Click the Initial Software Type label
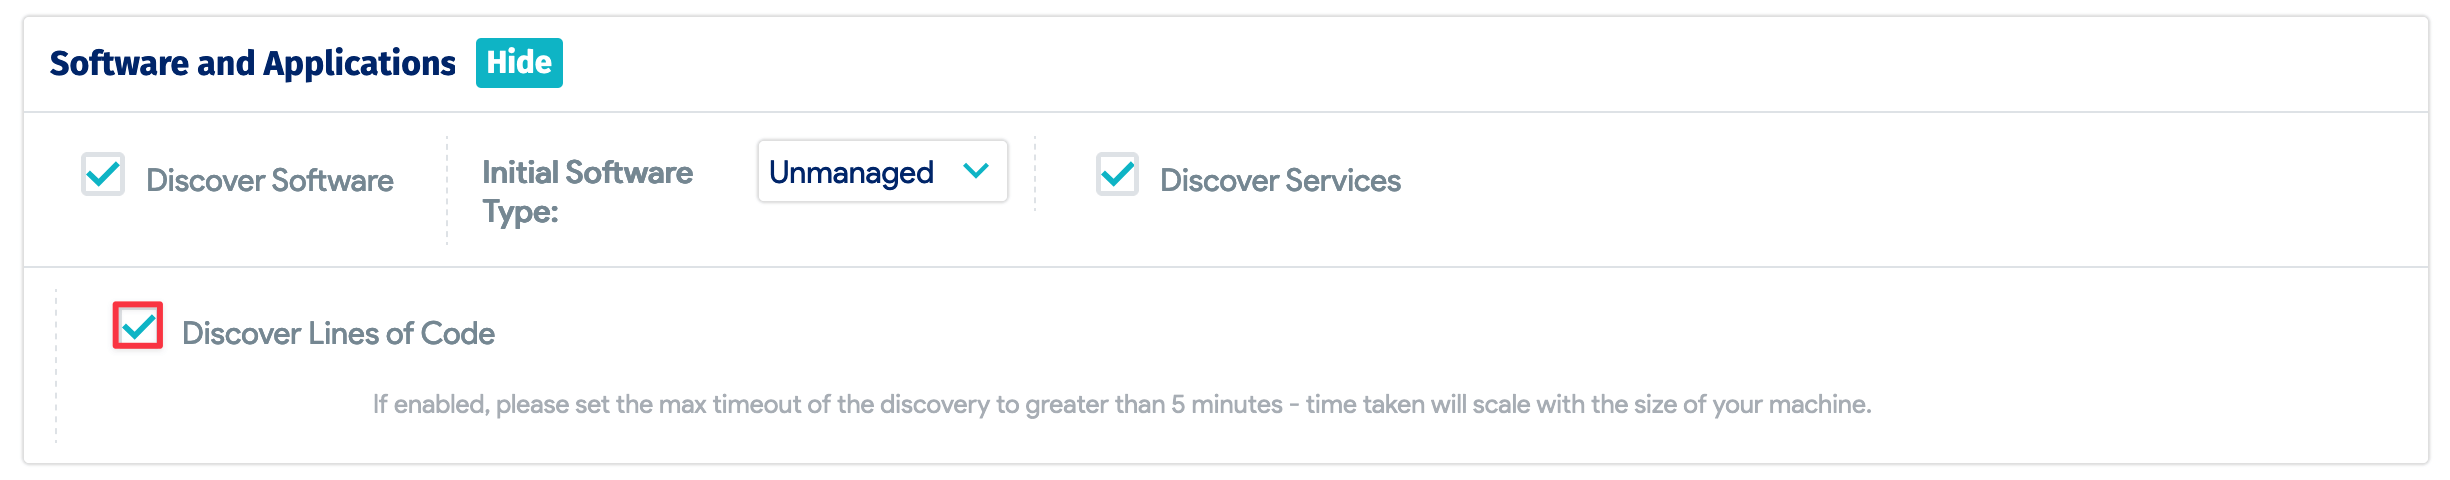 pyautogui.click(x=587, y=173)
